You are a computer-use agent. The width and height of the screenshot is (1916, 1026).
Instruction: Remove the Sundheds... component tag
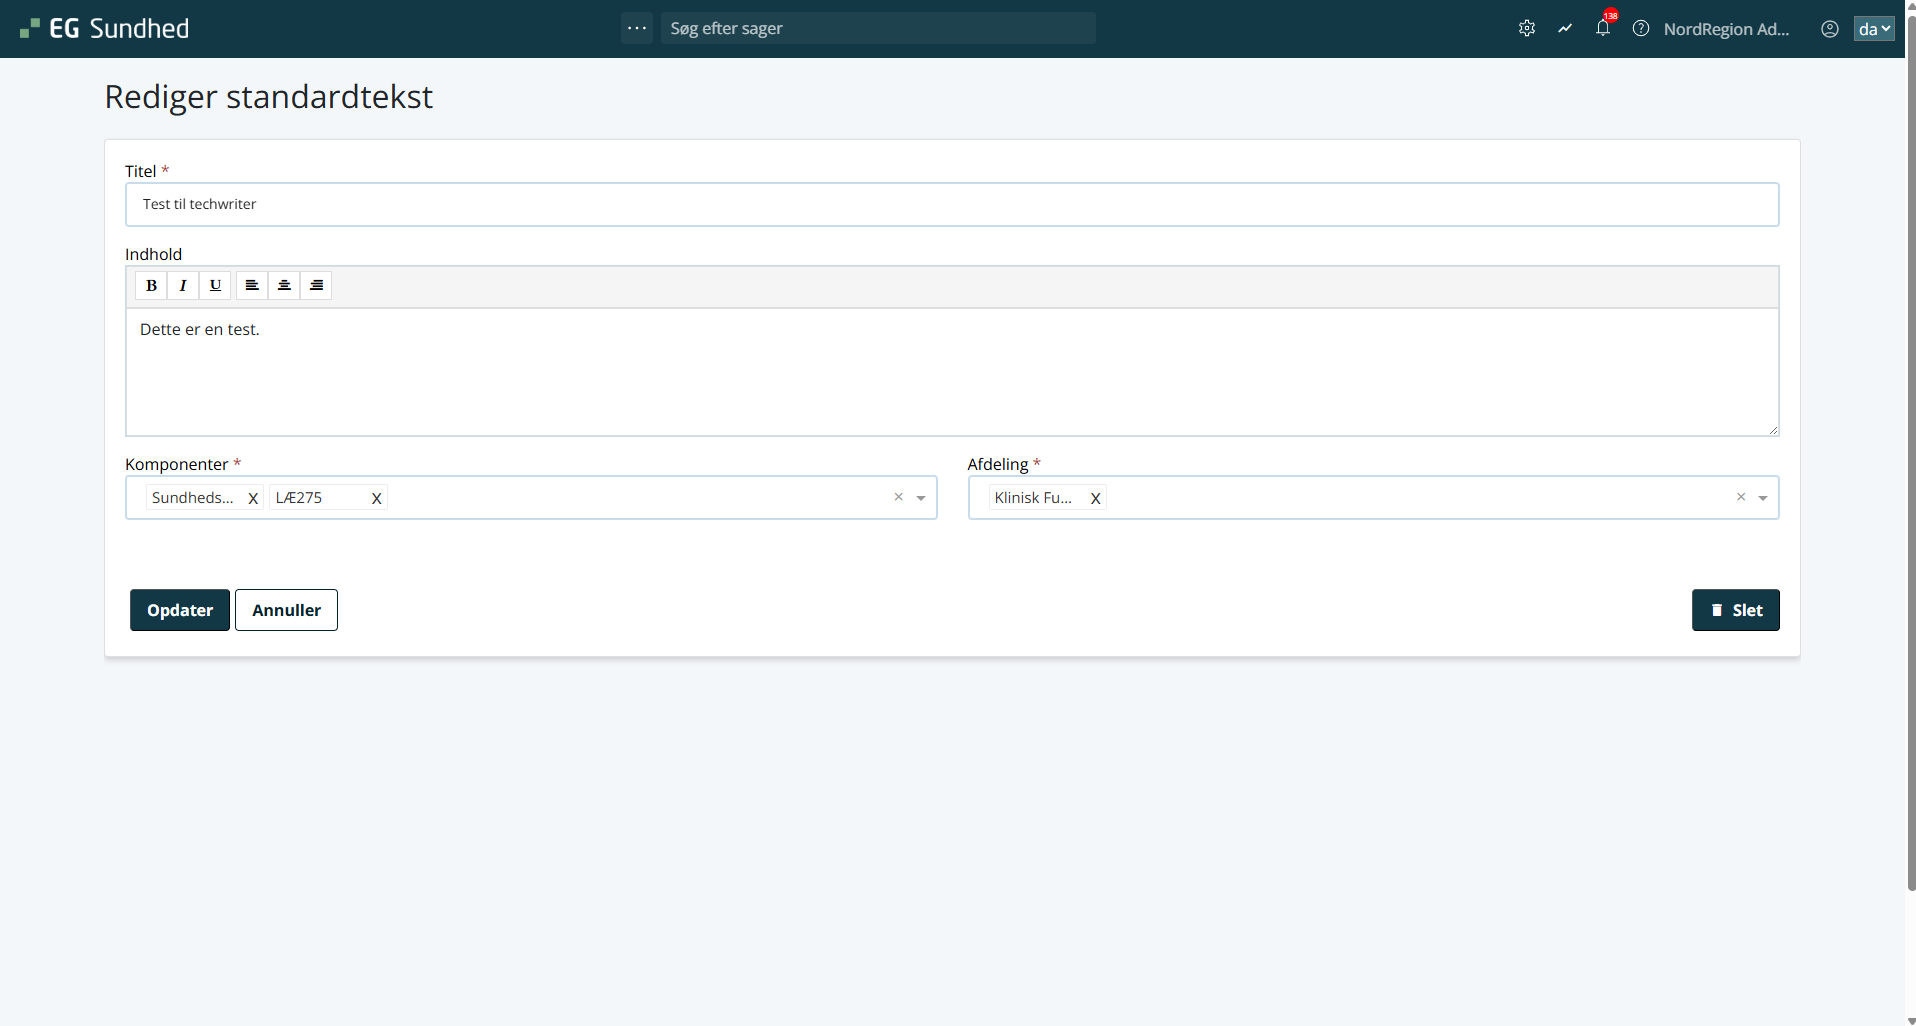(x=253, y=498)
